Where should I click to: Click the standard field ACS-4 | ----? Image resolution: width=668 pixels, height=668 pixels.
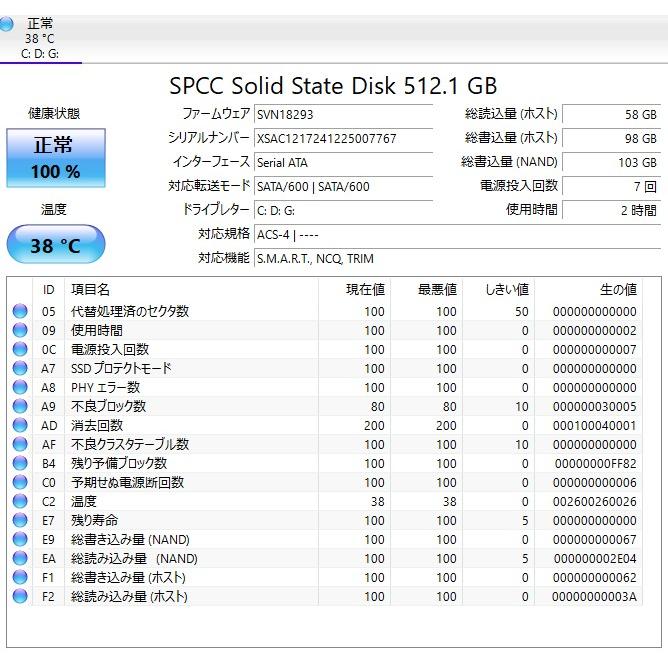[x=458, y=234]
